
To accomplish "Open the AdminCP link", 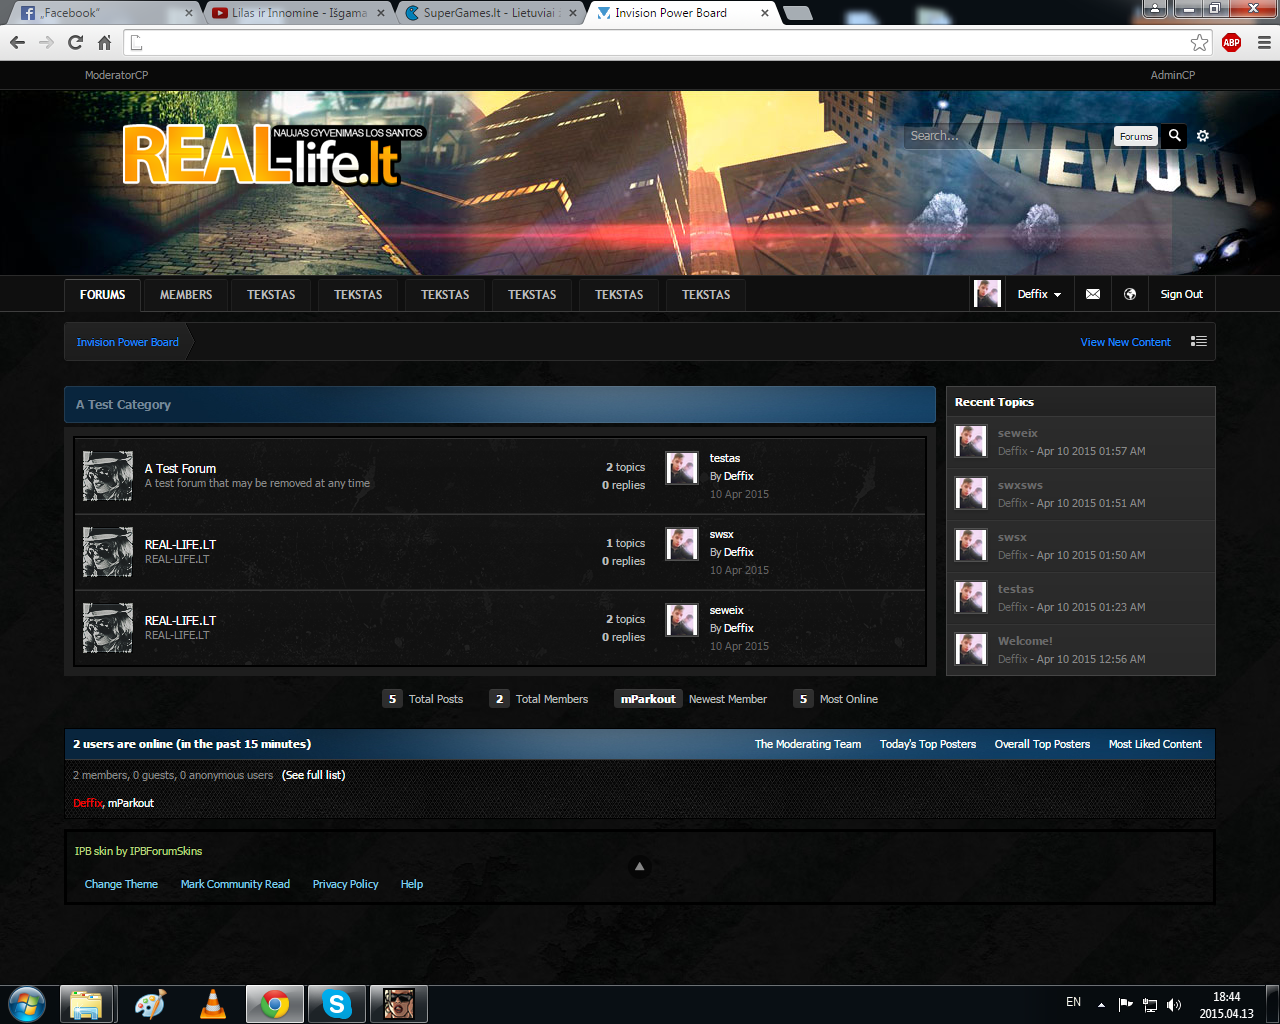I will pyautogui.click(x=1173, y=75).
